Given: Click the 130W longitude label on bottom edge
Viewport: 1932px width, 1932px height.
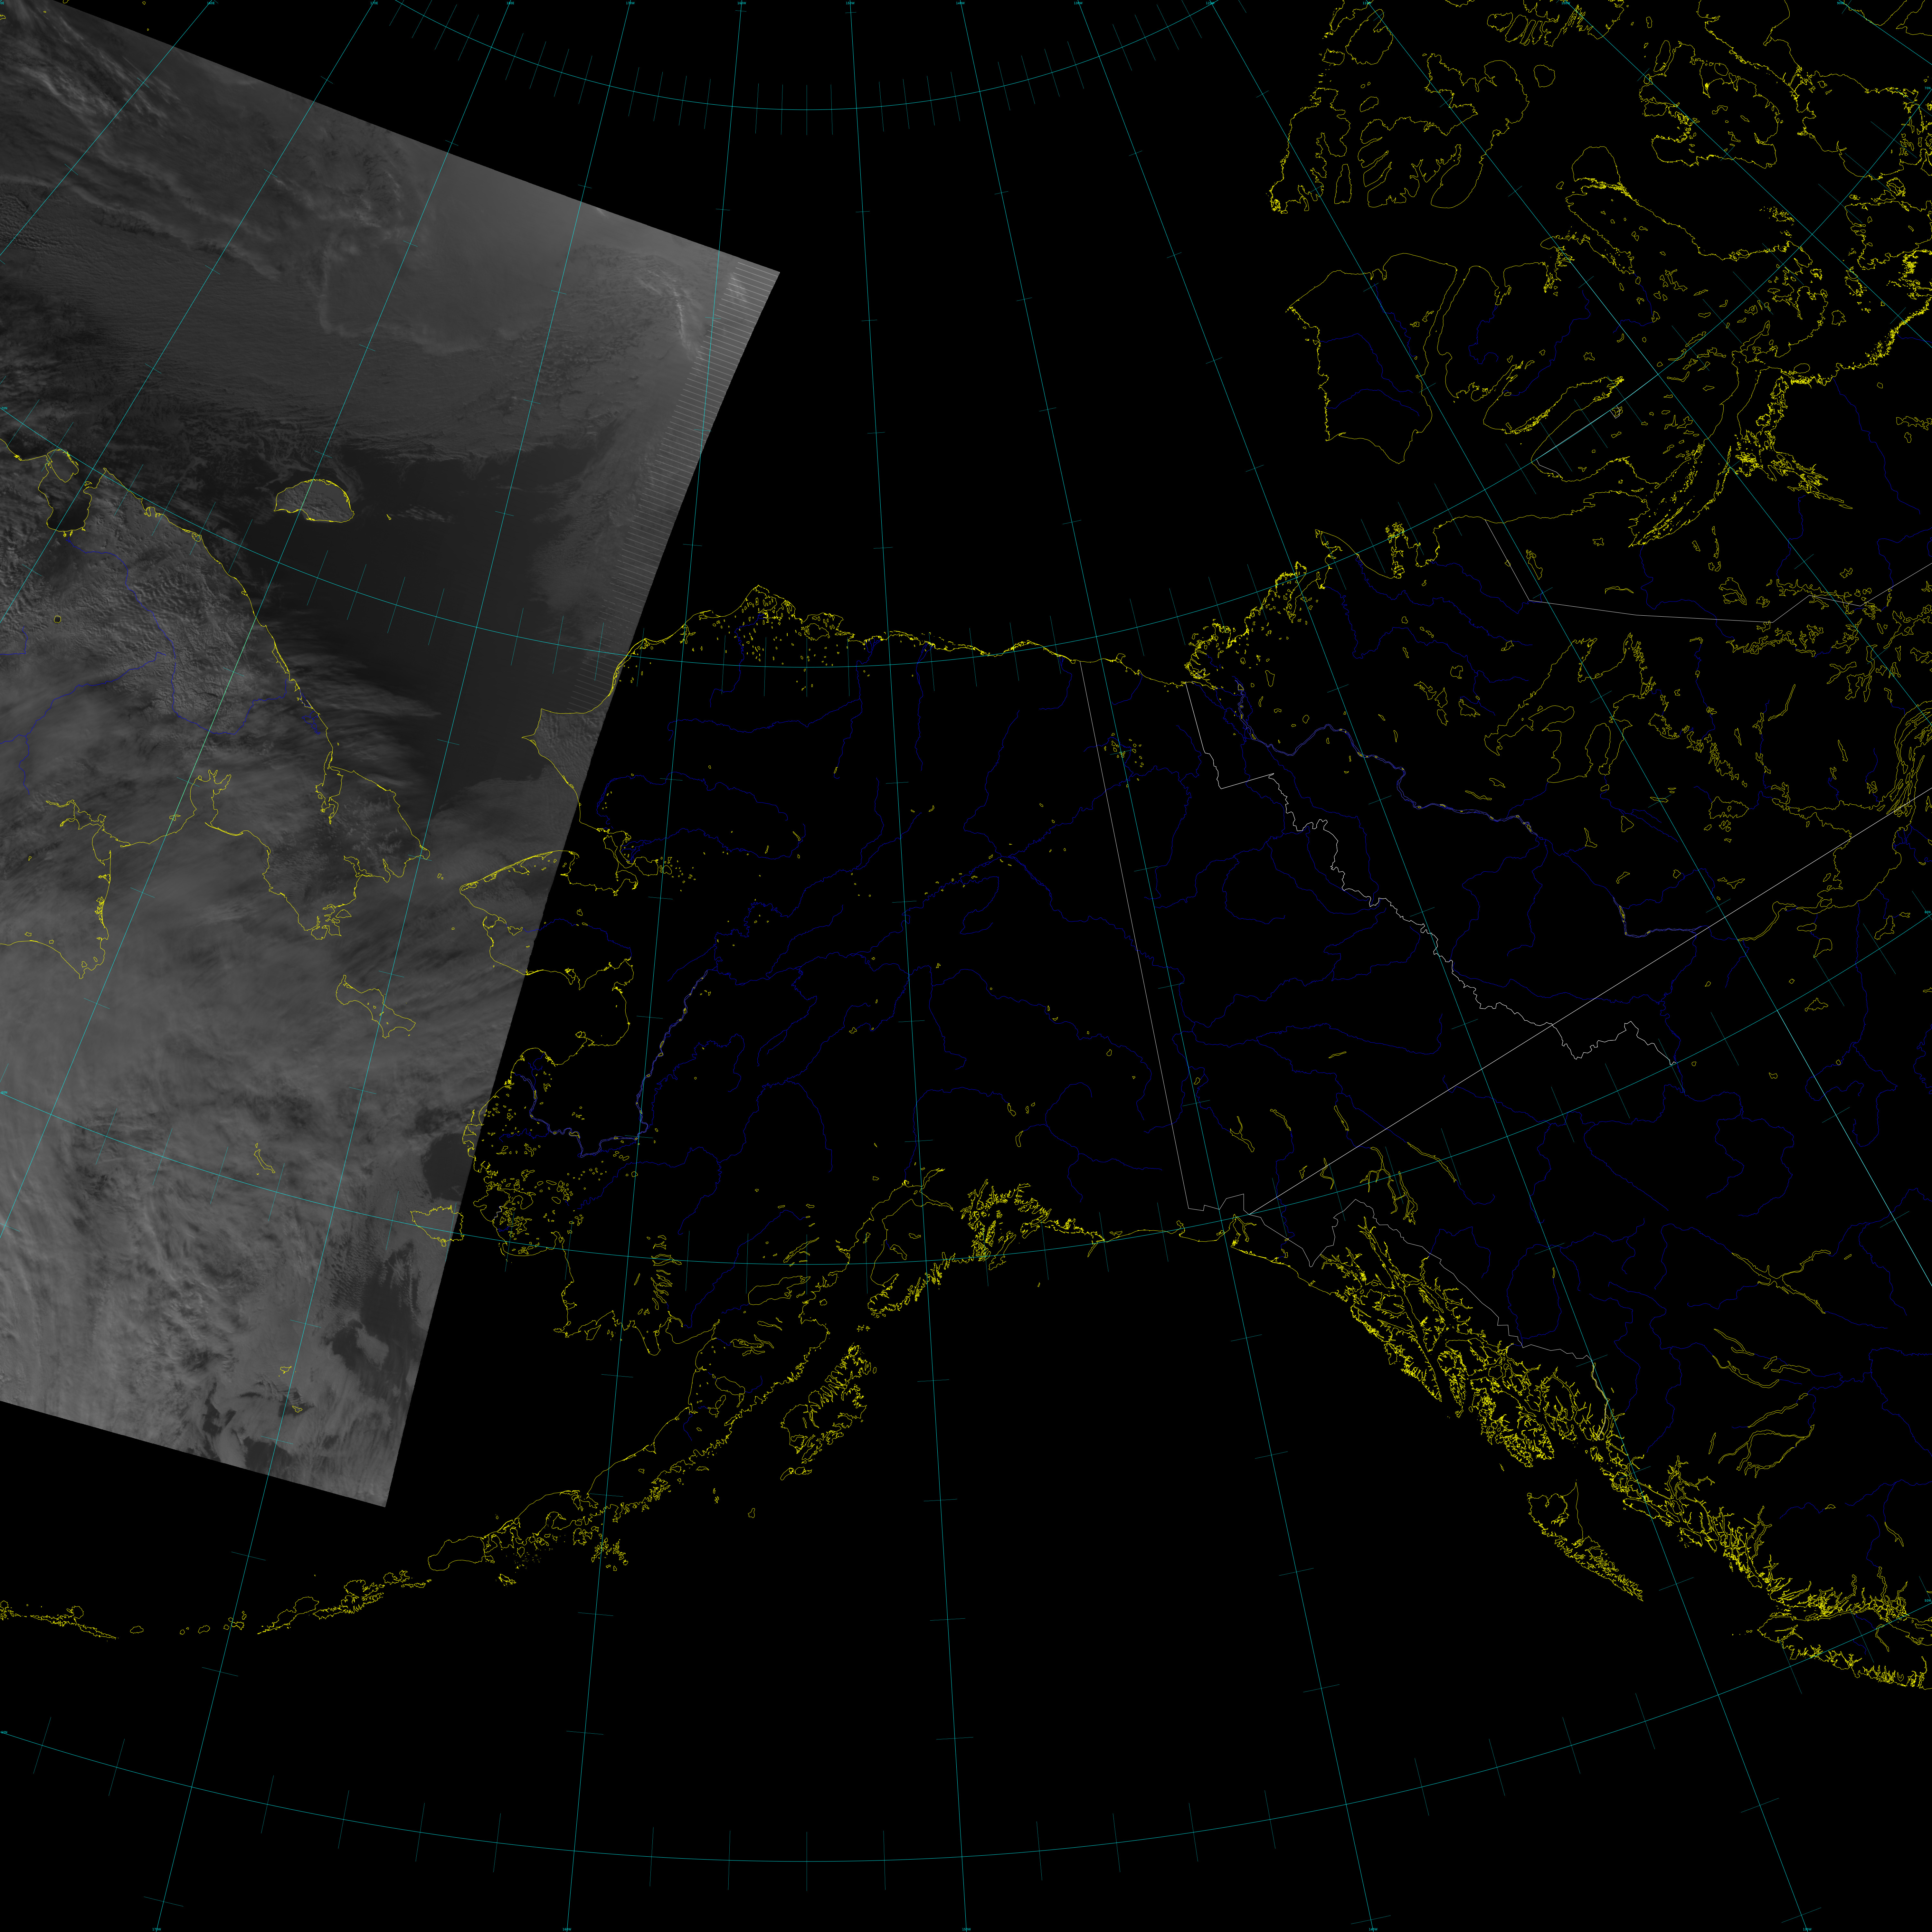Looking at the screenshot, I should tap(1807, 1929).
